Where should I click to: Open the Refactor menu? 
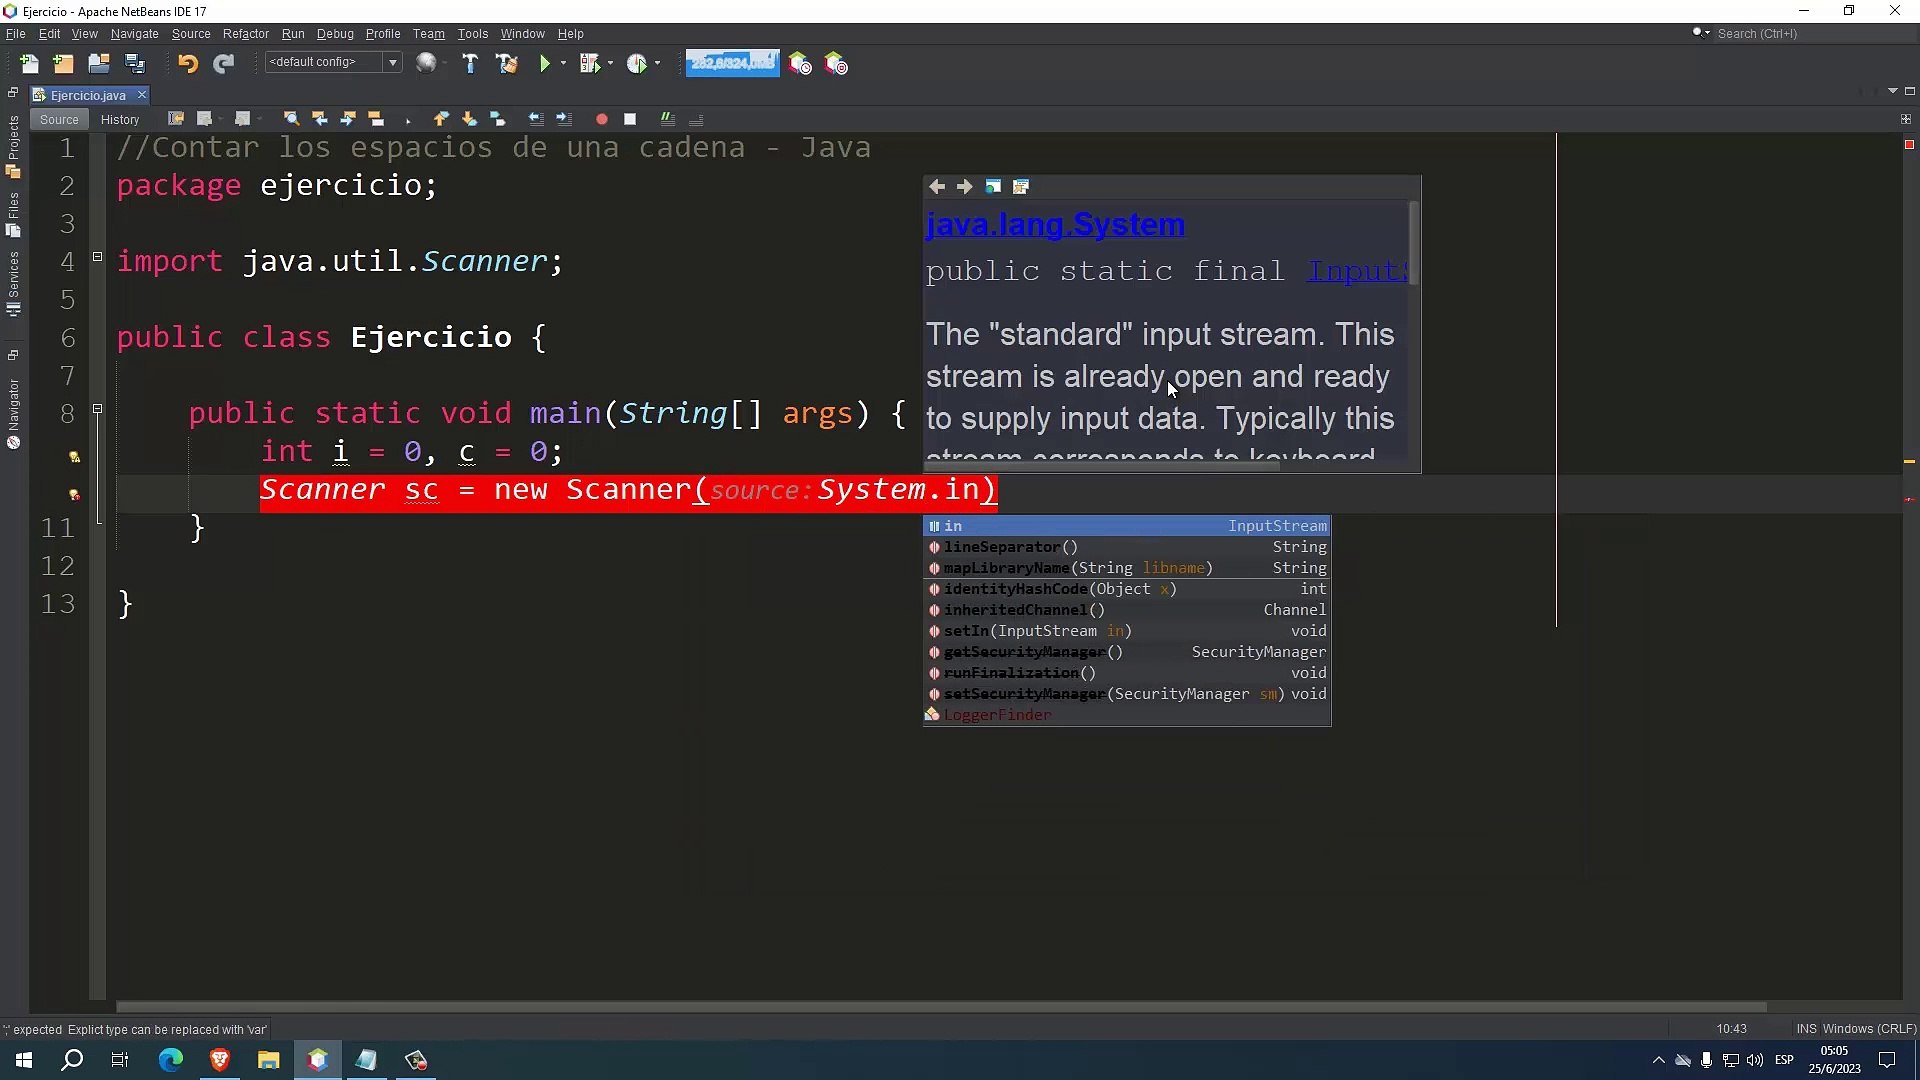(x=245, y=34)
